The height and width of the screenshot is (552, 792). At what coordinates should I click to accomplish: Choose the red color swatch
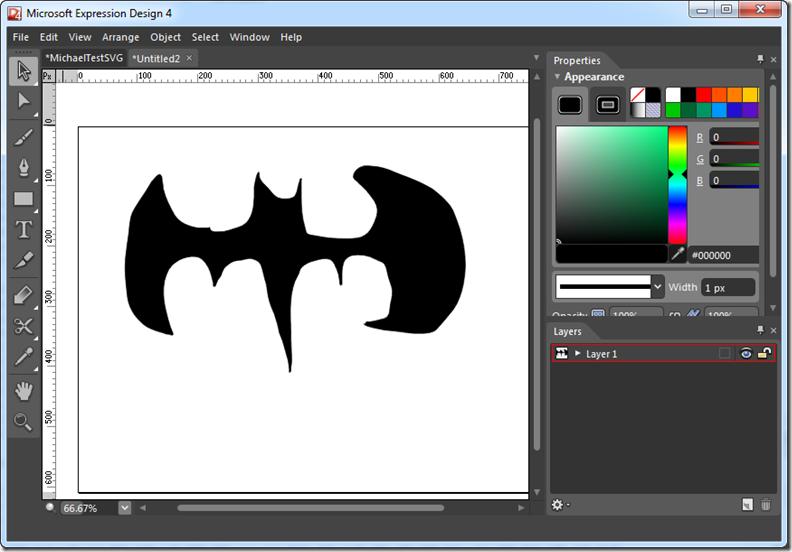[704, 94]
